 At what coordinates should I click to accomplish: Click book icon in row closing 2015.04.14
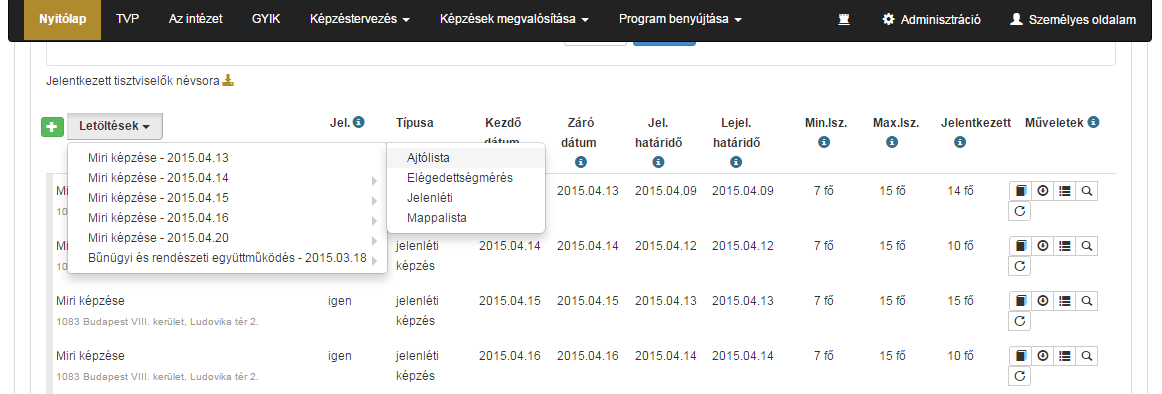tap(1020, 246)
